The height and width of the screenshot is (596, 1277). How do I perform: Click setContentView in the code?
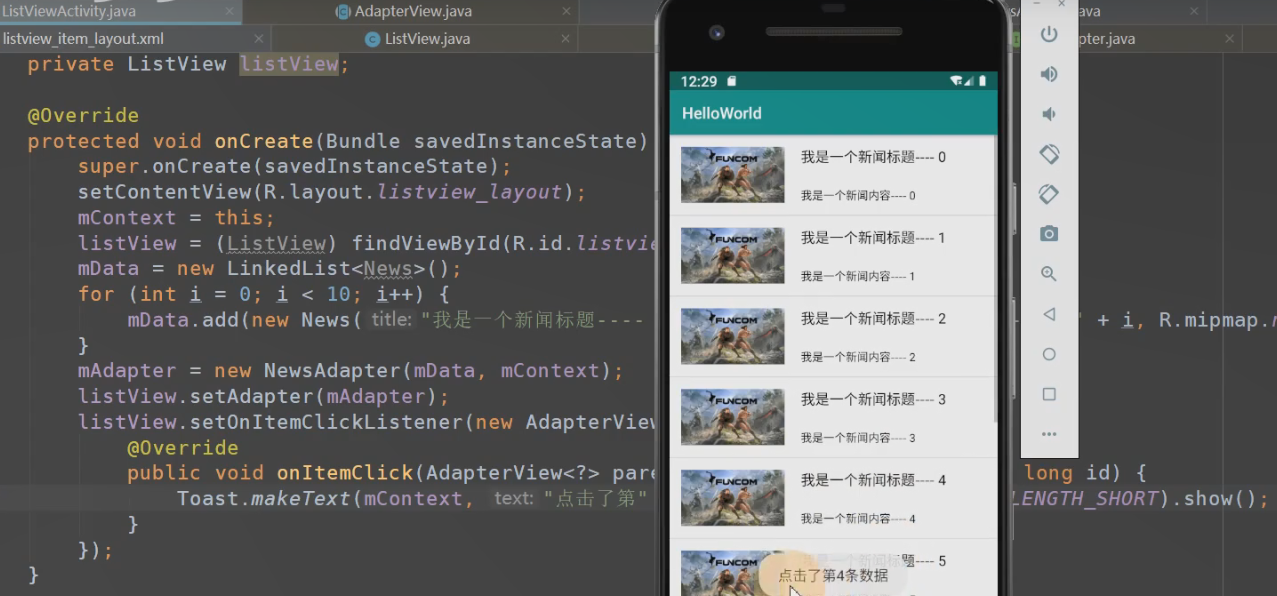(153, 192)
